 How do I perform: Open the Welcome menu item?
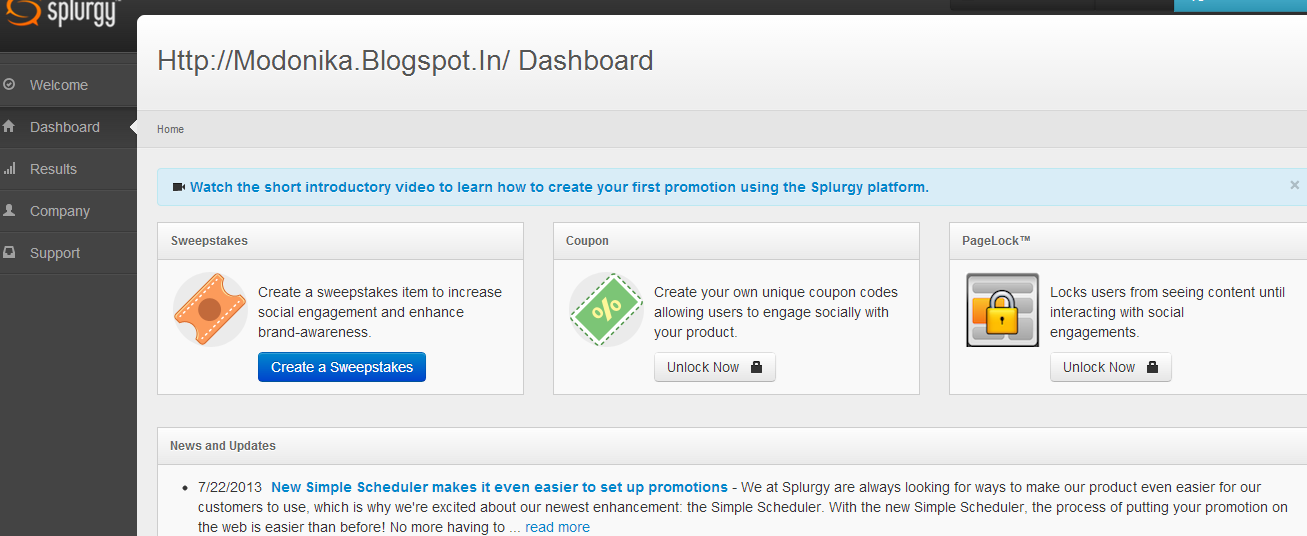[68, 85]
